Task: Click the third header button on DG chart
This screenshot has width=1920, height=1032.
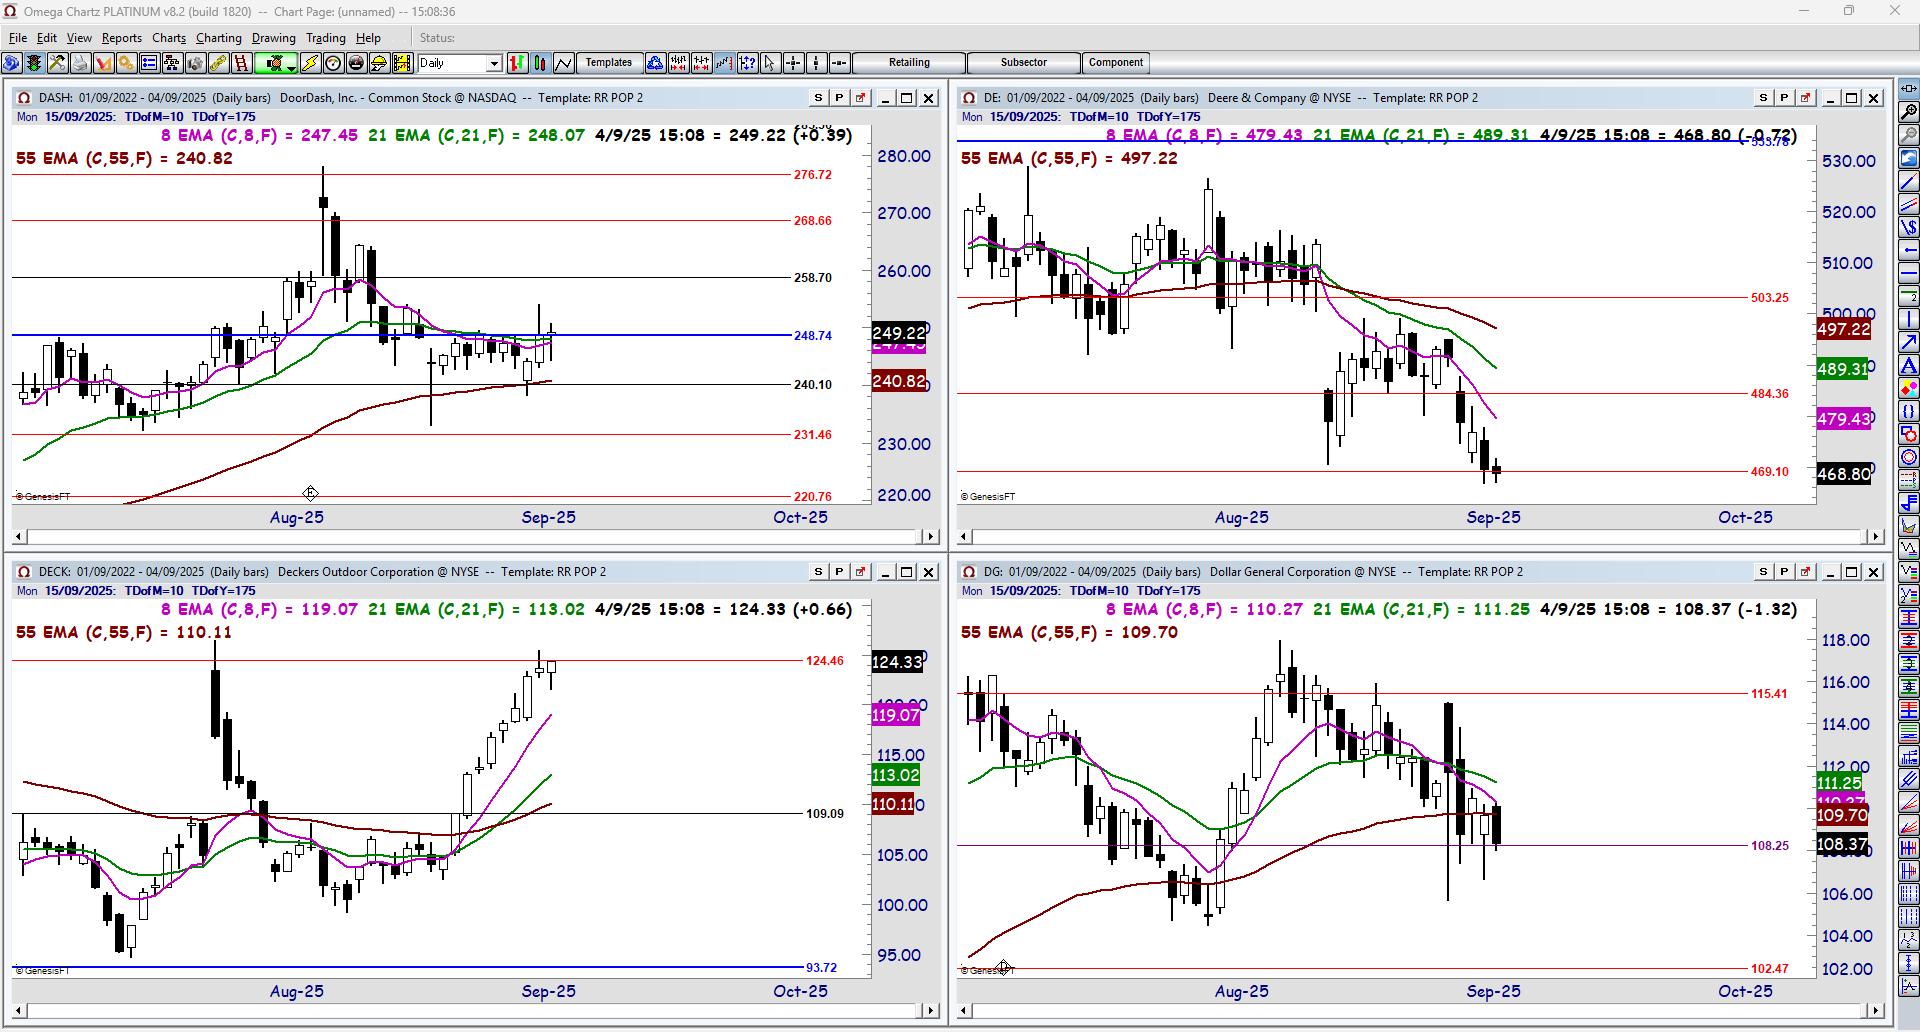Action: [1806, 572]
